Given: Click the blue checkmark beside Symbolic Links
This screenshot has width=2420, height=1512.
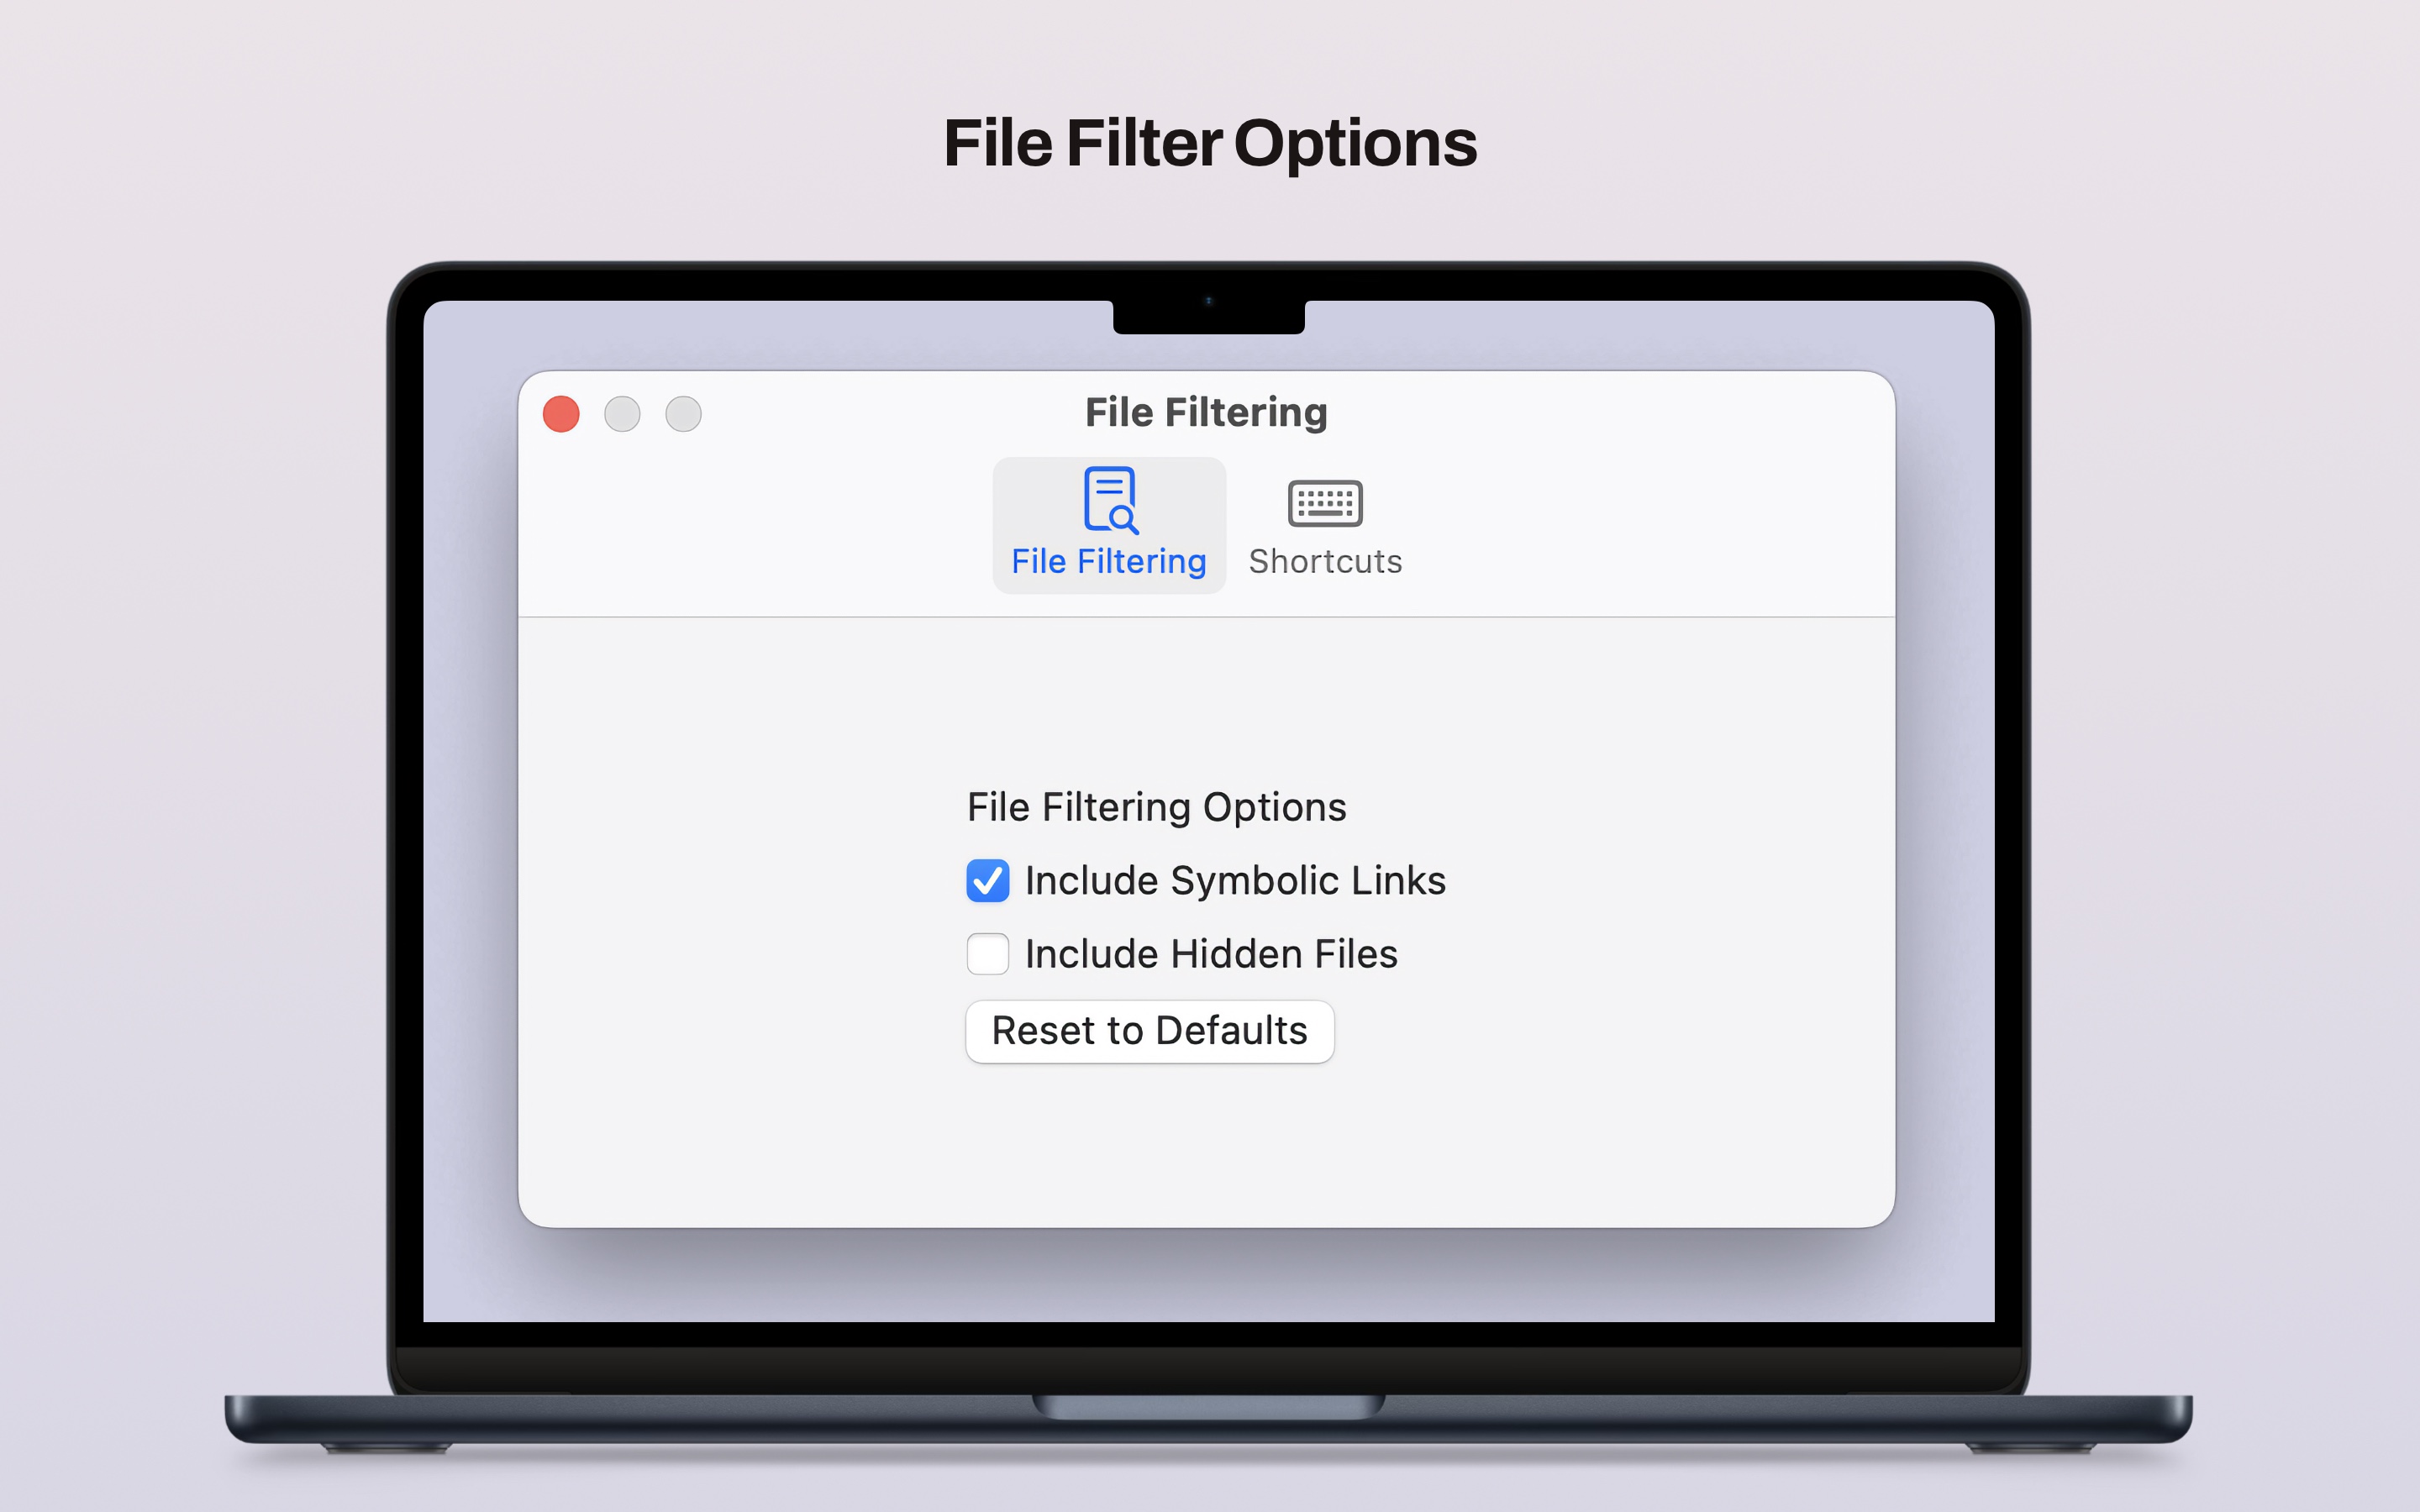Looking at the screenshot, I should pos(987,881).
